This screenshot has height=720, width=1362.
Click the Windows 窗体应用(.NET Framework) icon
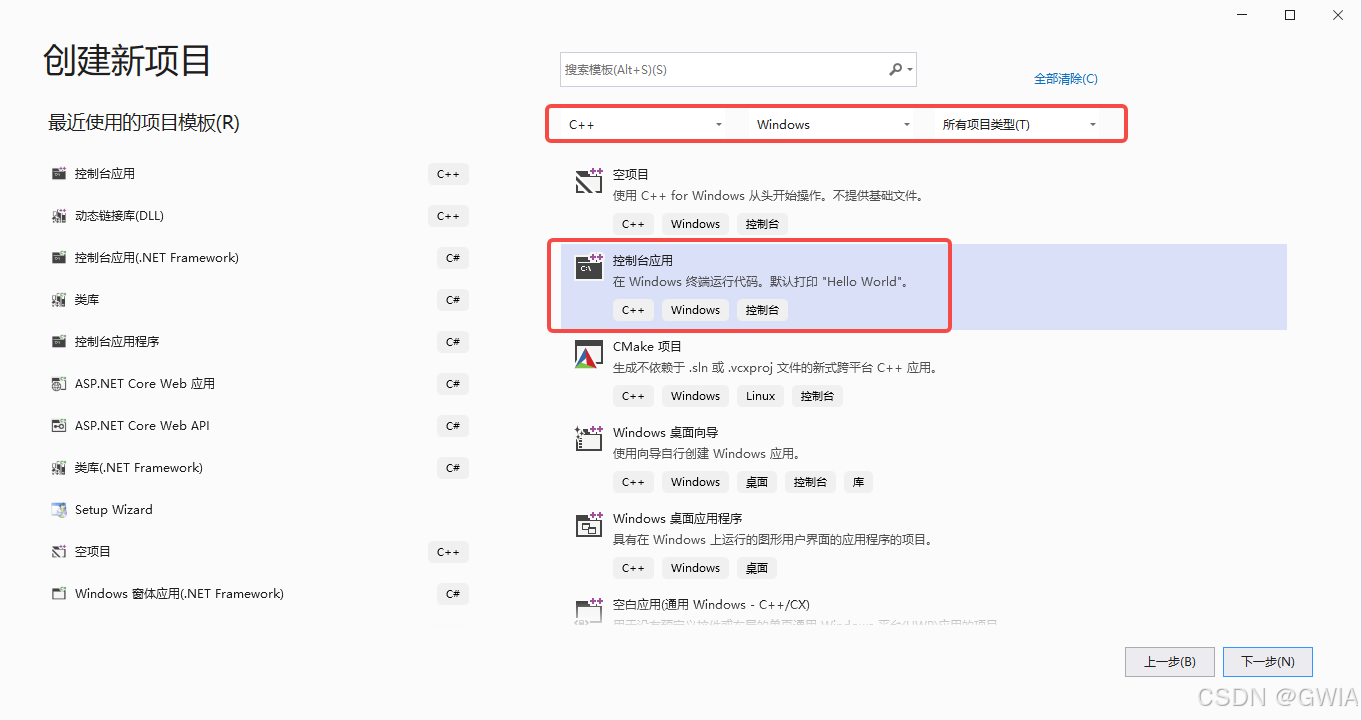(x=58, y=594)
